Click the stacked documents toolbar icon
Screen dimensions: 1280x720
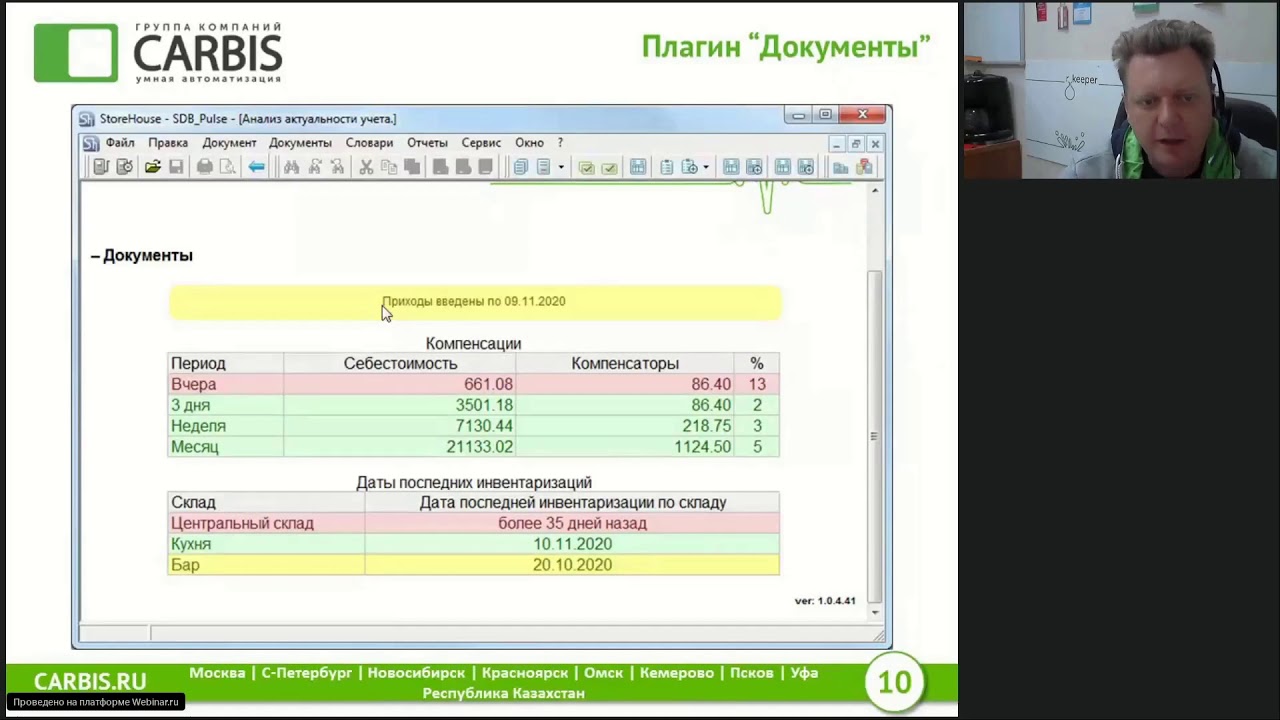(x=520, y=167)
